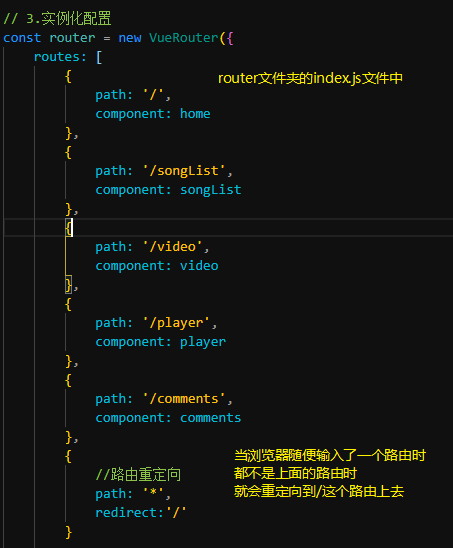This screenshot has height=548, width=453.
Task: Click 'home' component value
Action: point(195,114)
